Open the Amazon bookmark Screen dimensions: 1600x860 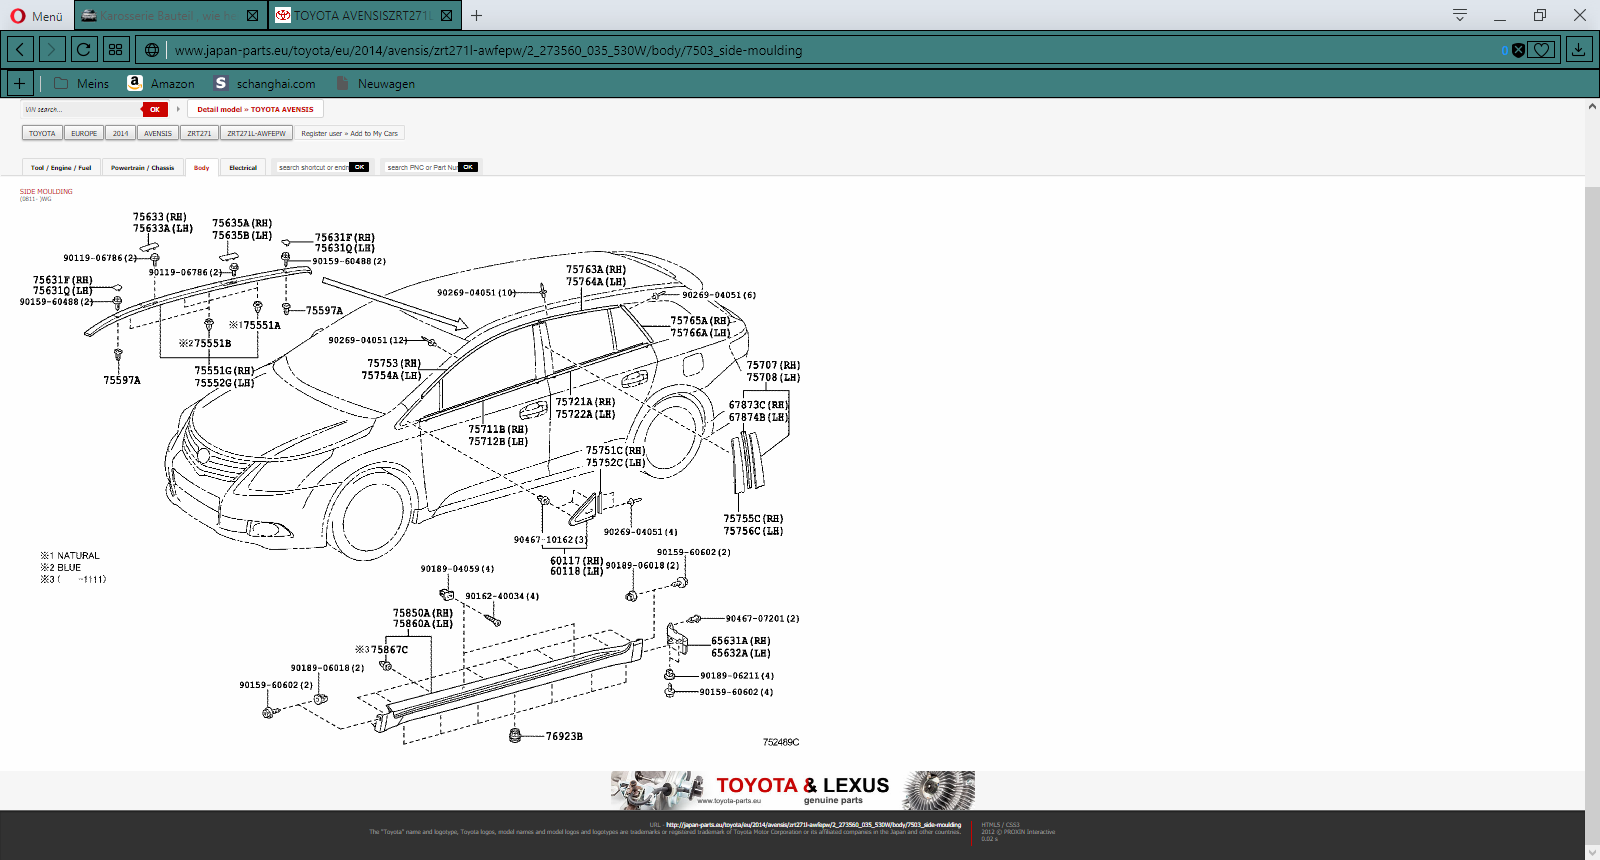pyautogui.click(x=161, y=84)
